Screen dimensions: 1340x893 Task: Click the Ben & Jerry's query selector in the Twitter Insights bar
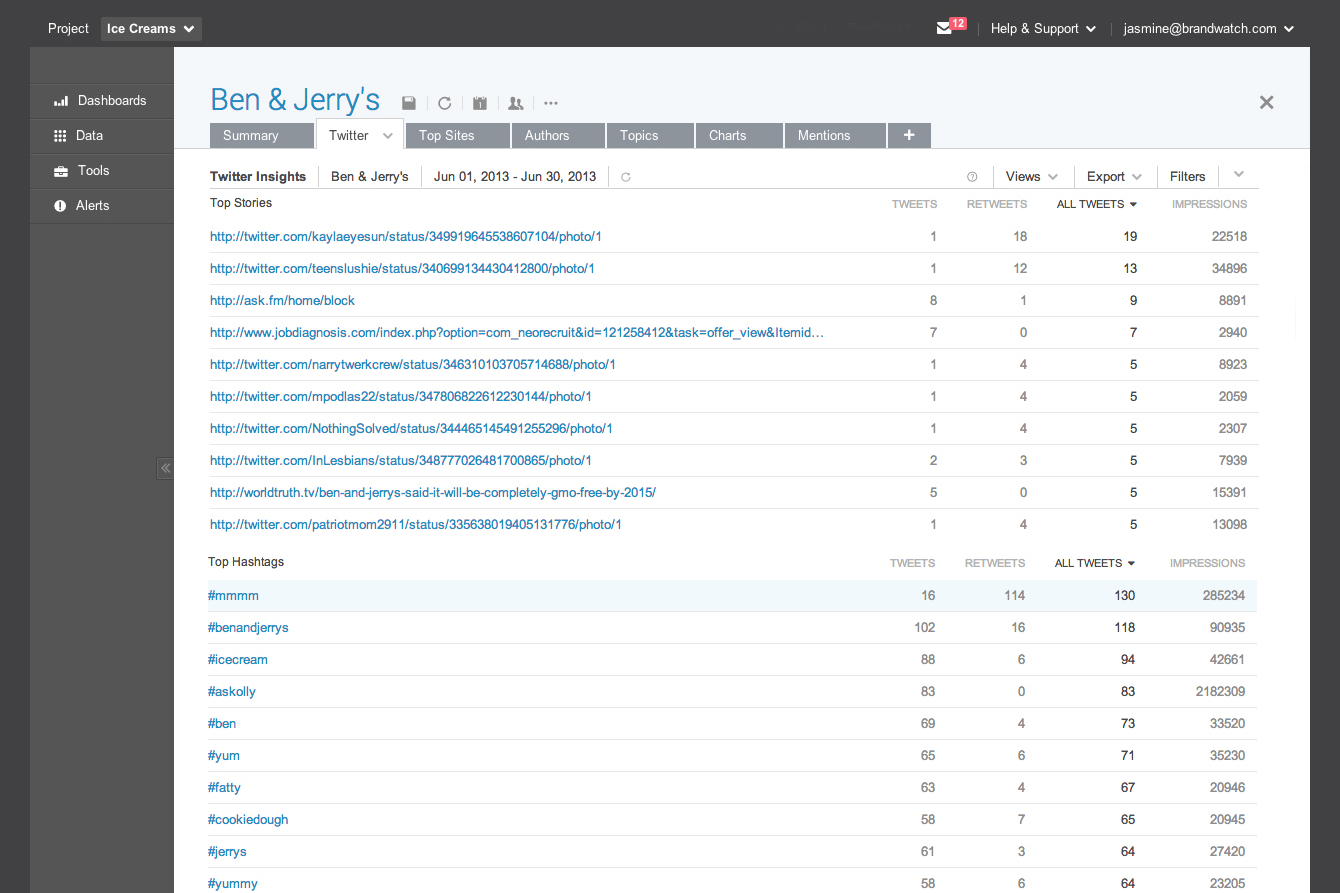[370, 176]
